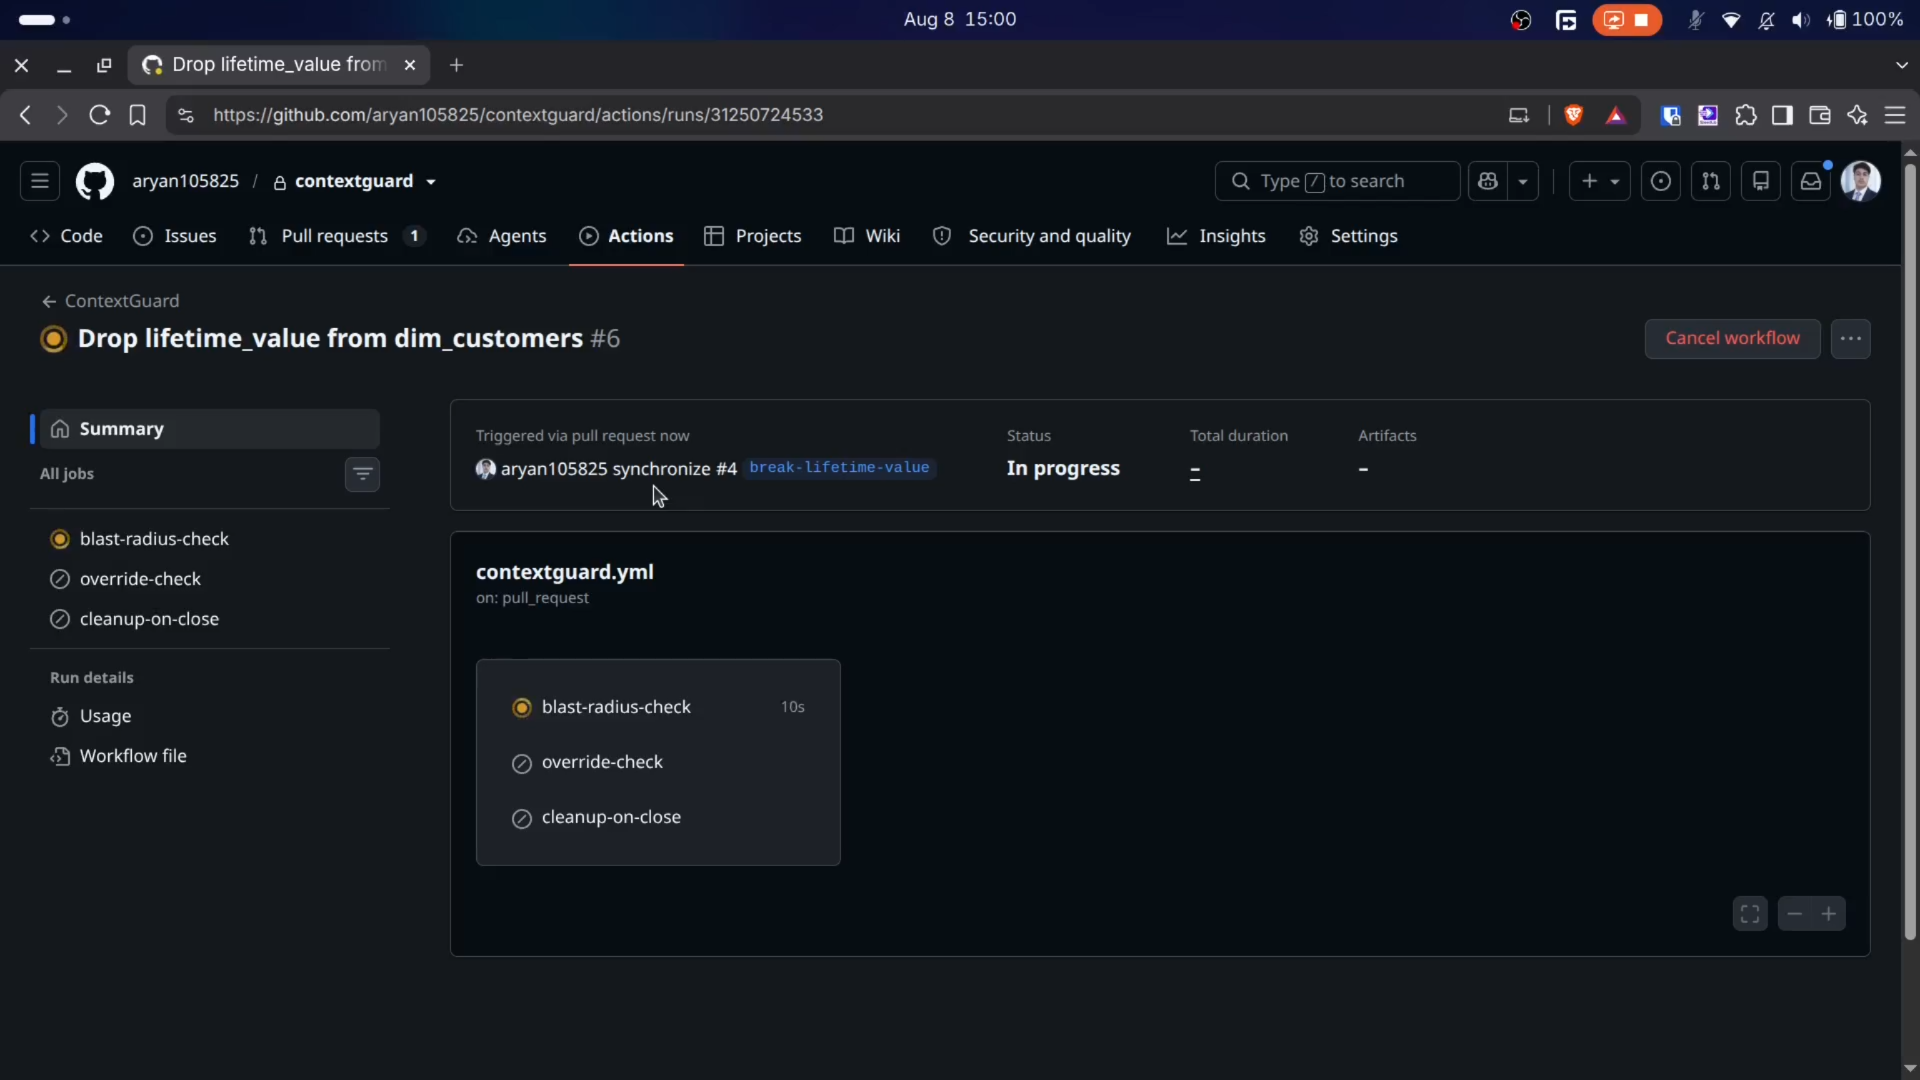Open the Brave Shields icon
This screenshot has width=1920, height=1080.
[1573, 115]
